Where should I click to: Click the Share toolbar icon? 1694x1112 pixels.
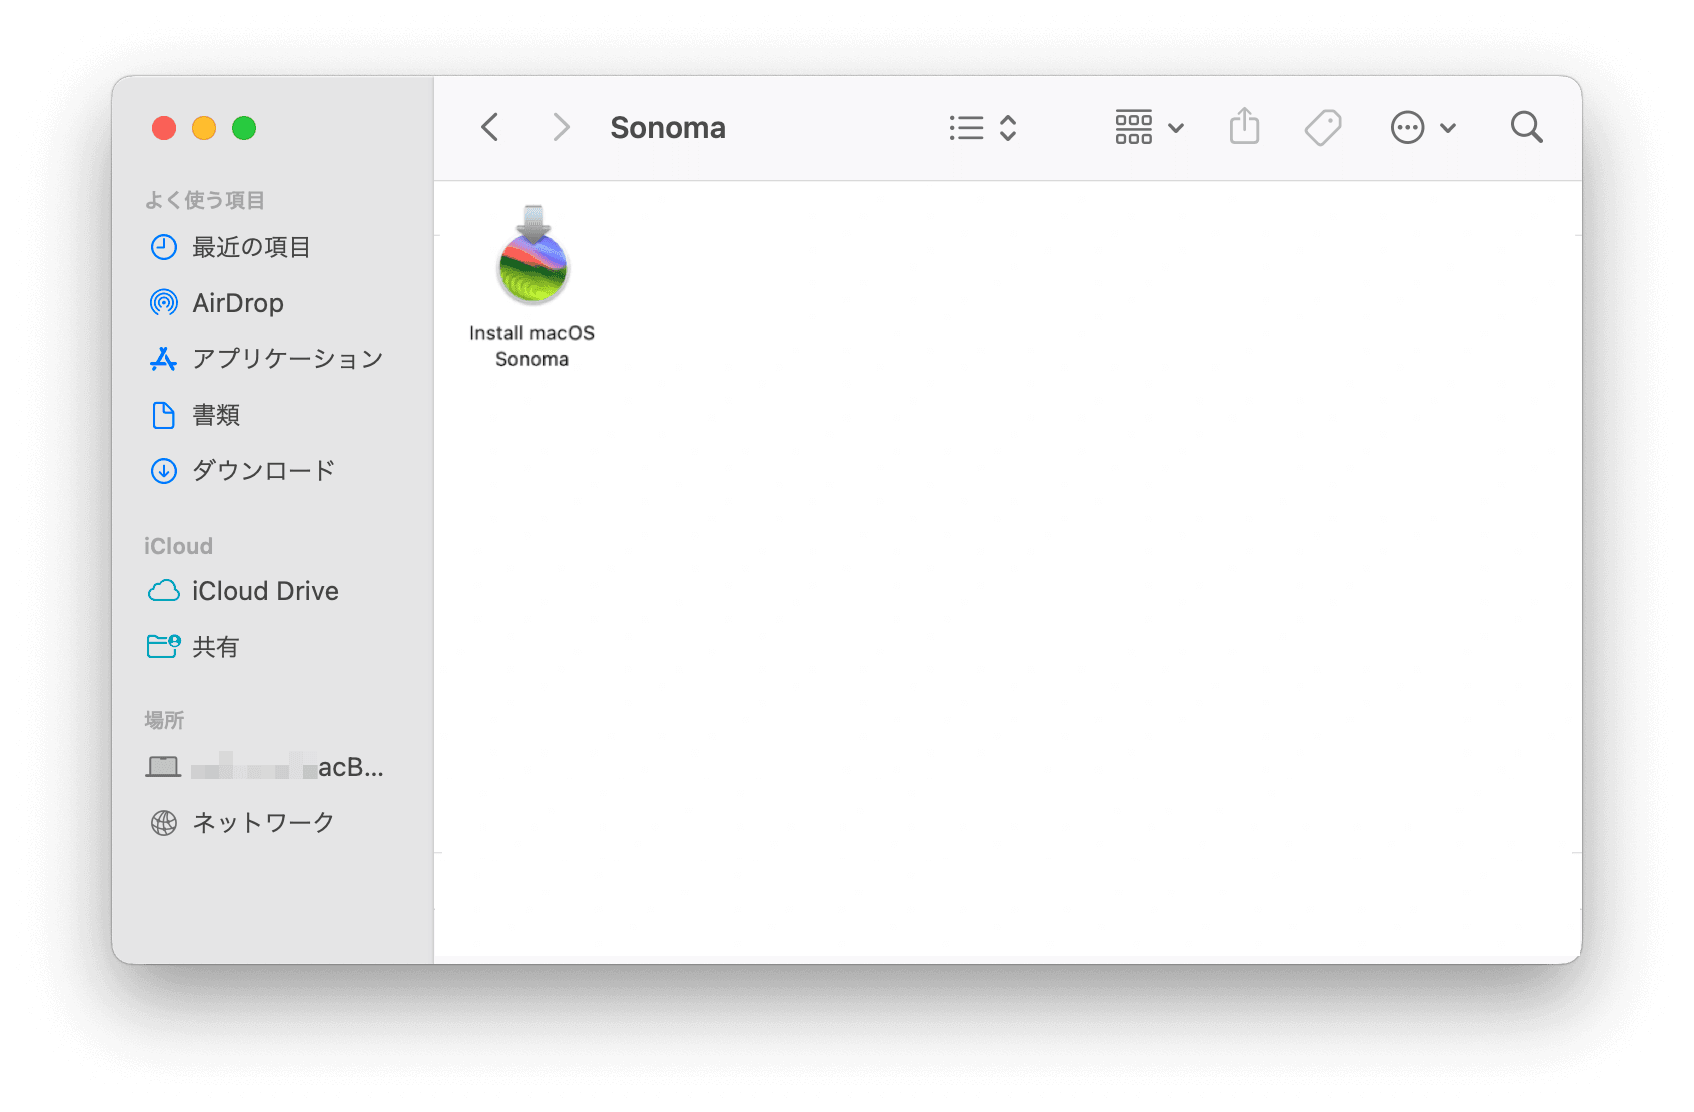tap(1244, 127)
